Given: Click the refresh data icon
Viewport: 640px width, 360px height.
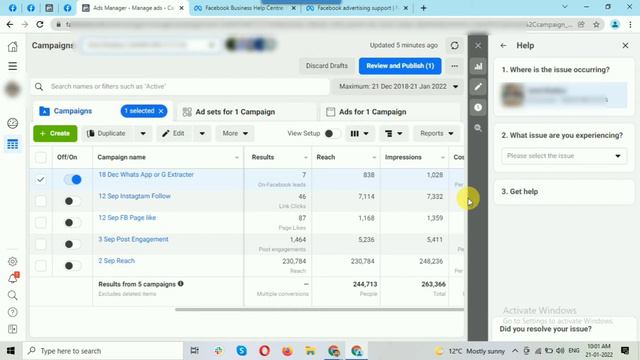Looking at the screenshot, I should tap(455, 46).
